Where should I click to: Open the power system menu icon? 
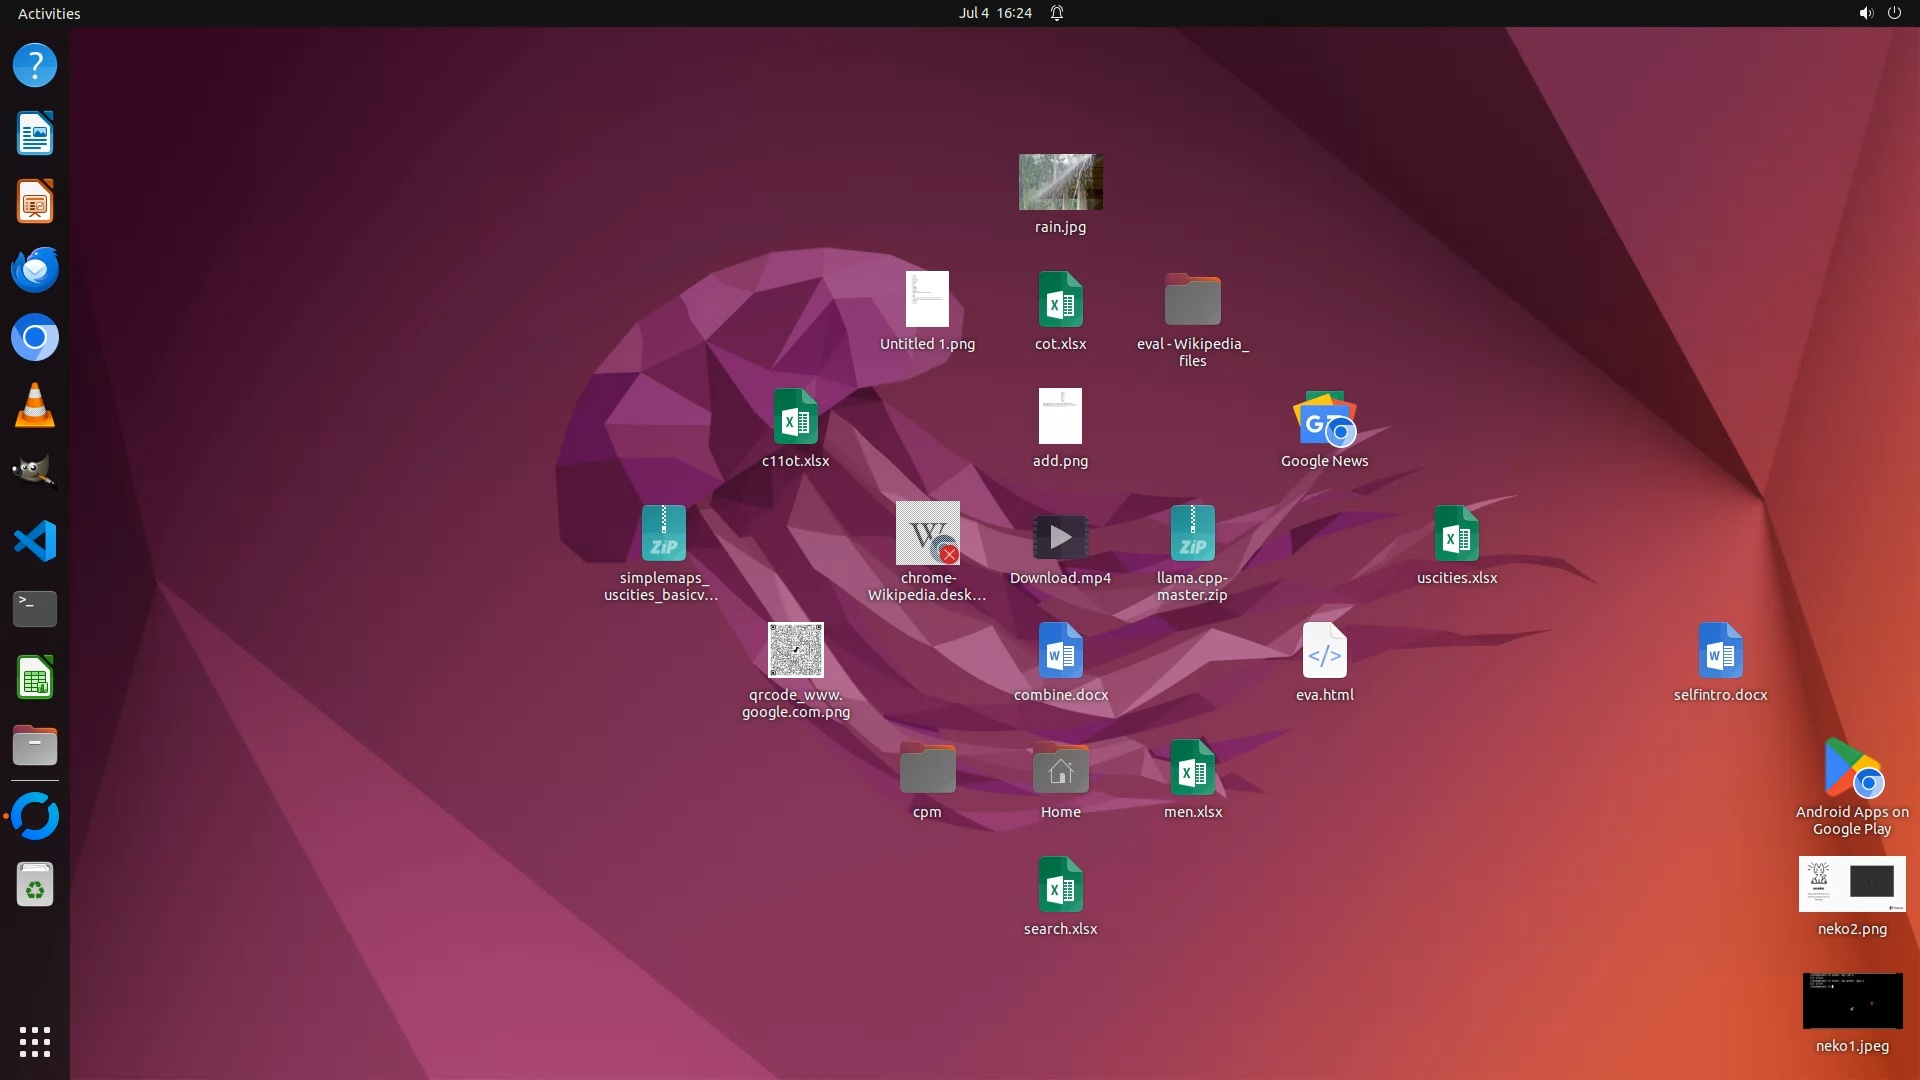pos(1894,13)
